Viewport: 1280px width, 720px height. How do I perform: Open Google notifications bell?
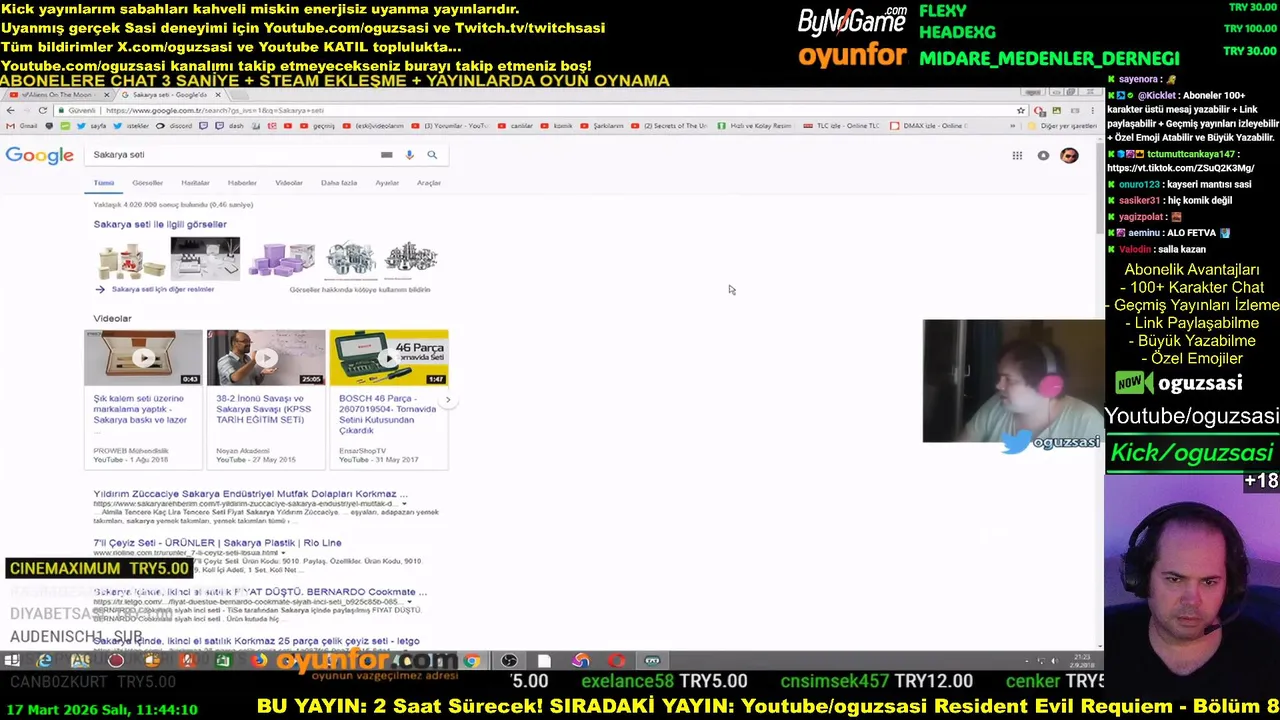[x=1043, y=155]
